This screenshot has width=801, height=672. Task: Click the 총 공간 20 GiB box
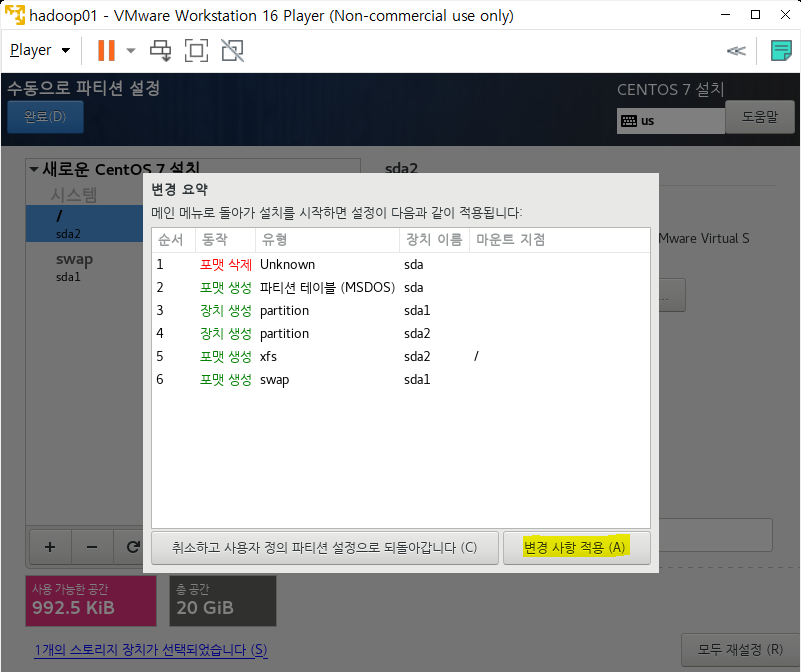pos(223,601)
